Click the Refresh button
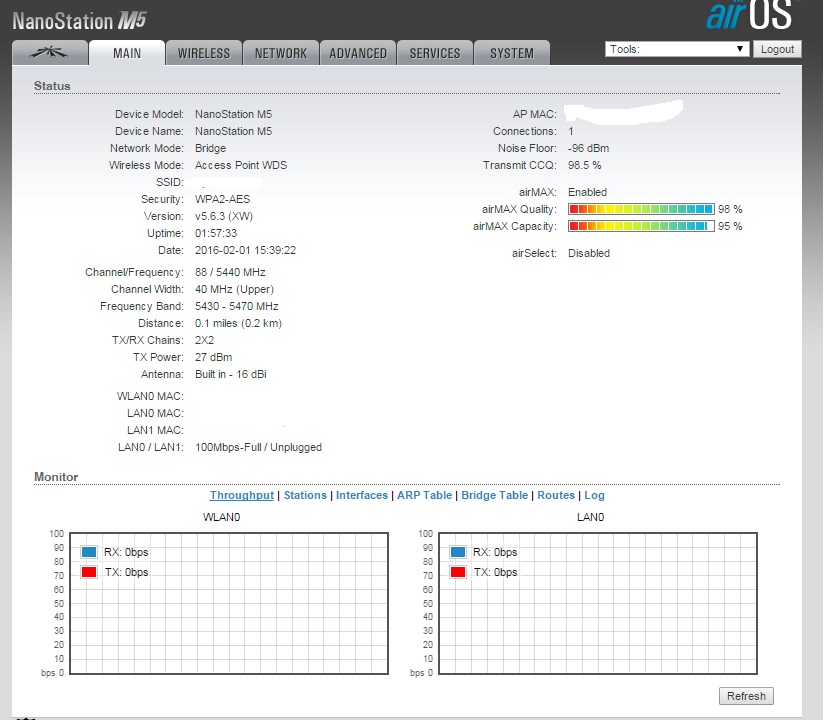This screenshot has width=826, height=720. coord(746,696)
